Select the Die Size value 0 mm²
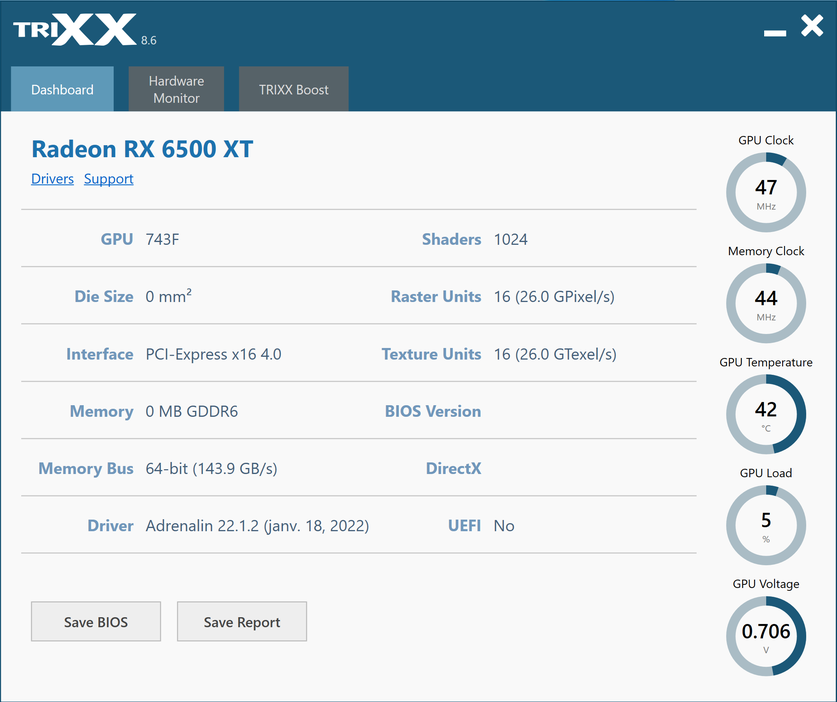Viewport: 837px width, 702px height. (x=169, y=296)
